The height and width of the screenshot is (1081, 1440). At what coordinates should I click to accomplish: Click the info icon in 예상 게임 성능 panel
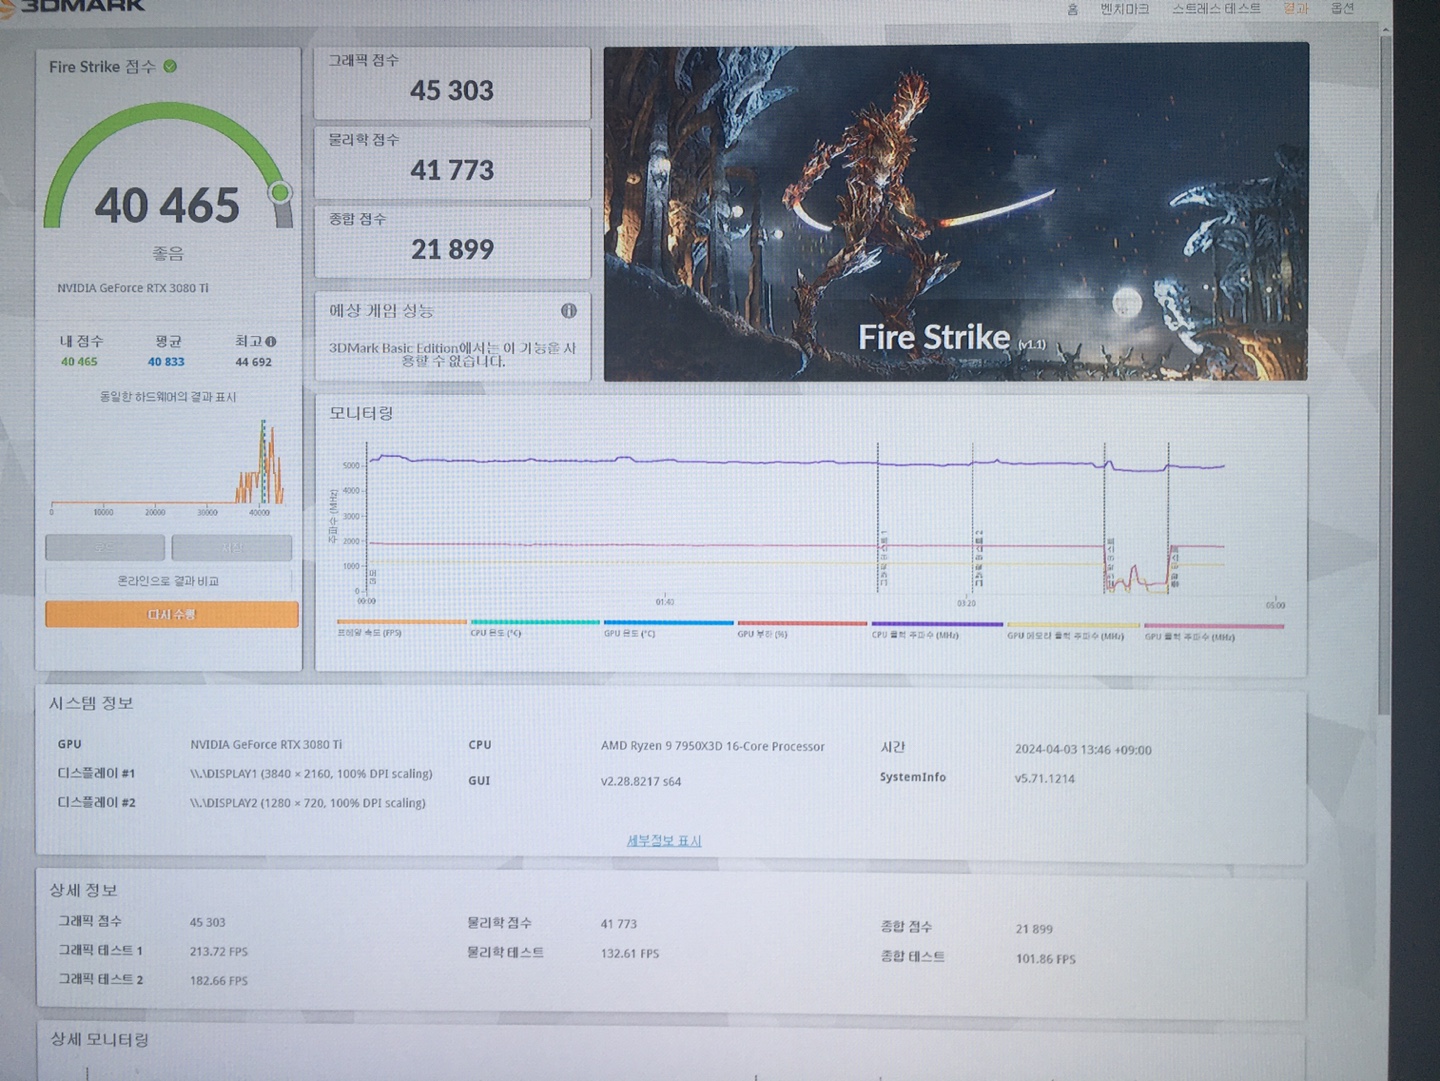coord(569,311)
